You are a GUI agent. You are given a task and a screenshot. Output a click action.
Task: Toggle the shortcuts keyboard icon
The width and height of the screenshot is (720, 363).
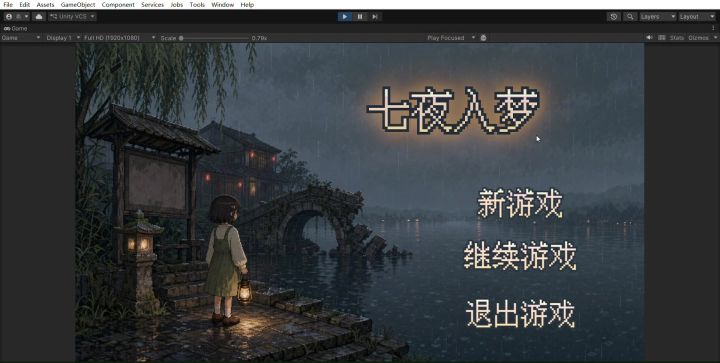pos(662,38)
